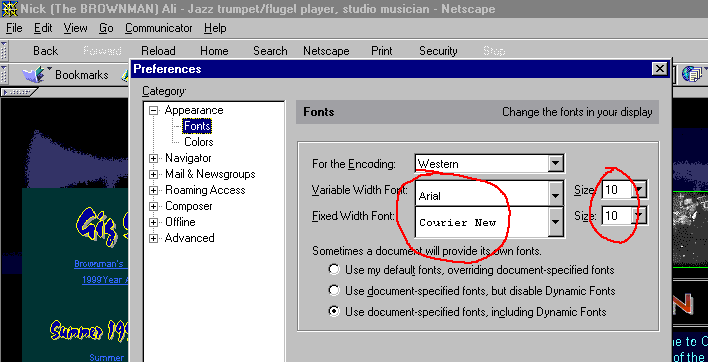
Task: Click the Back toolbar button
Action: point(45,51)
